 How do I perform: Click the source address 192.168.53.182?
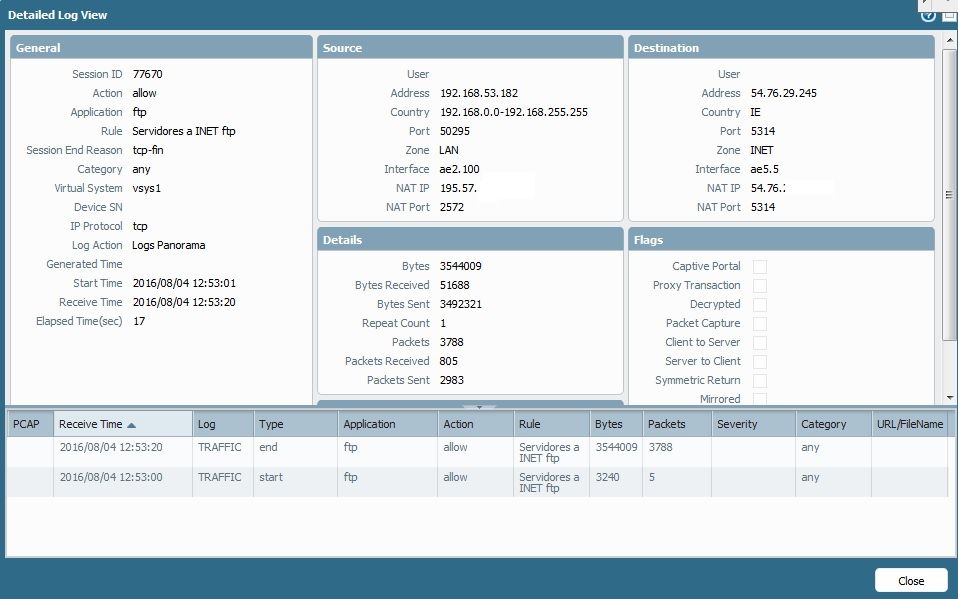479,93
